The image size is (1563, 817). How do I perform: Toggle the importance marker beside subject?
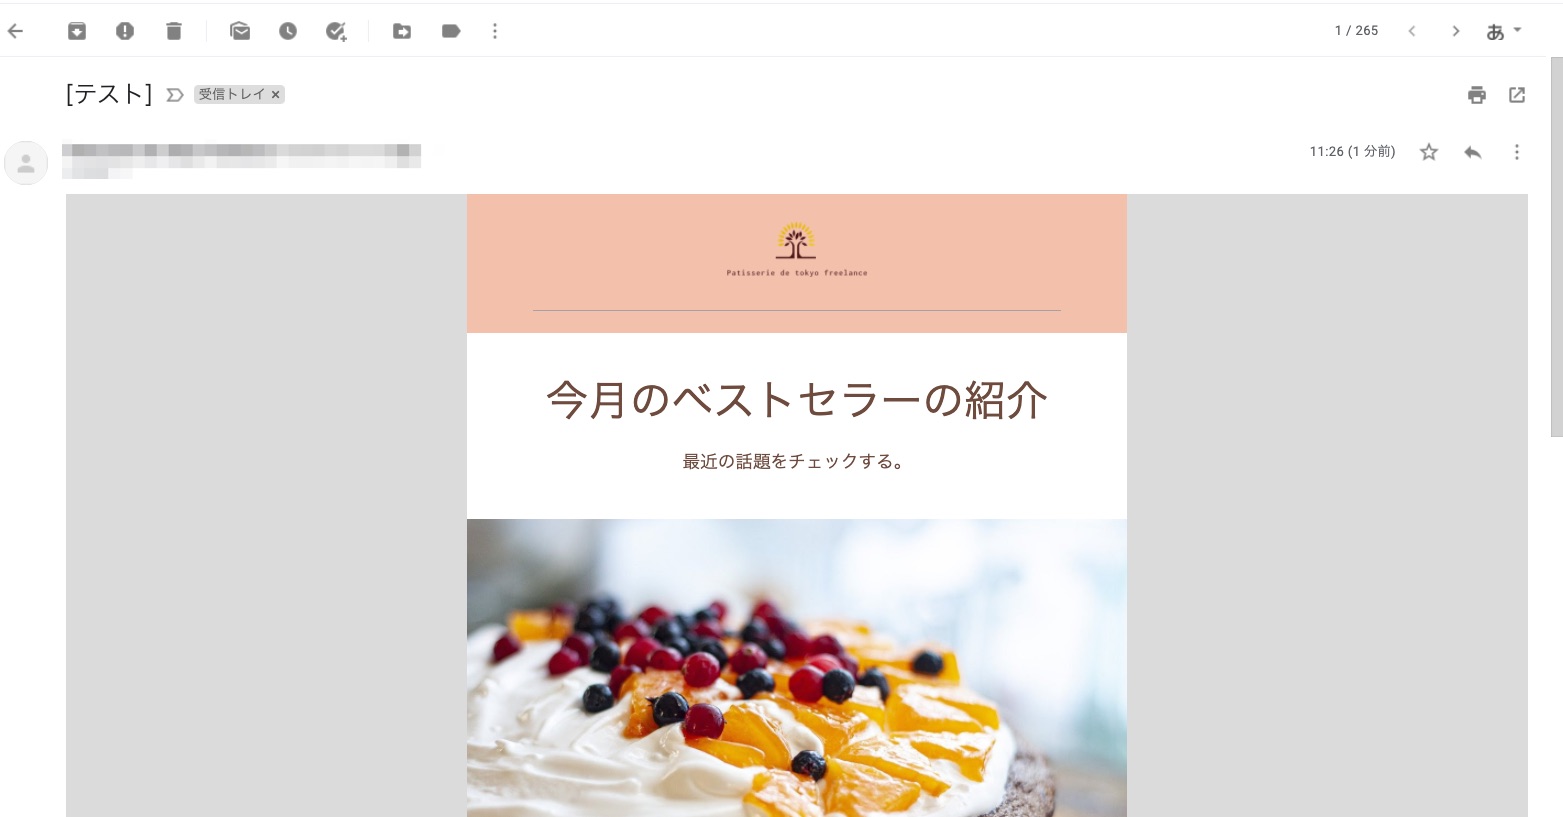point(175,95)
